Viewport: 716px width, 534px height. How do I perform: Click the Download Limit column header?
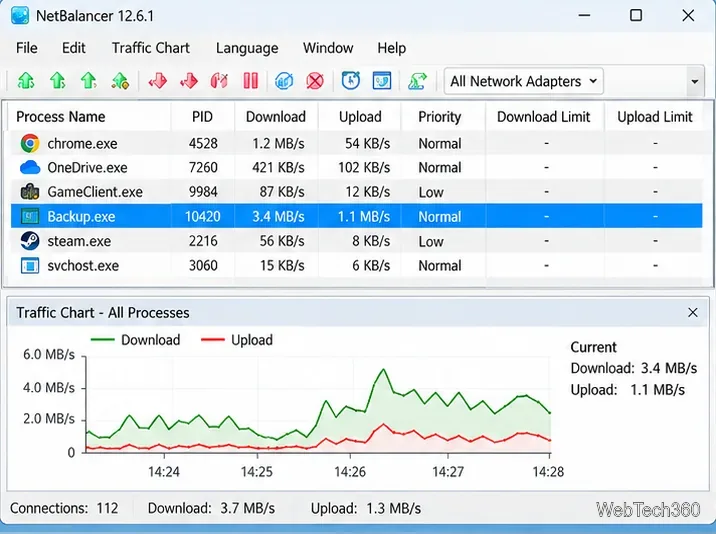[x=543, y=117]
